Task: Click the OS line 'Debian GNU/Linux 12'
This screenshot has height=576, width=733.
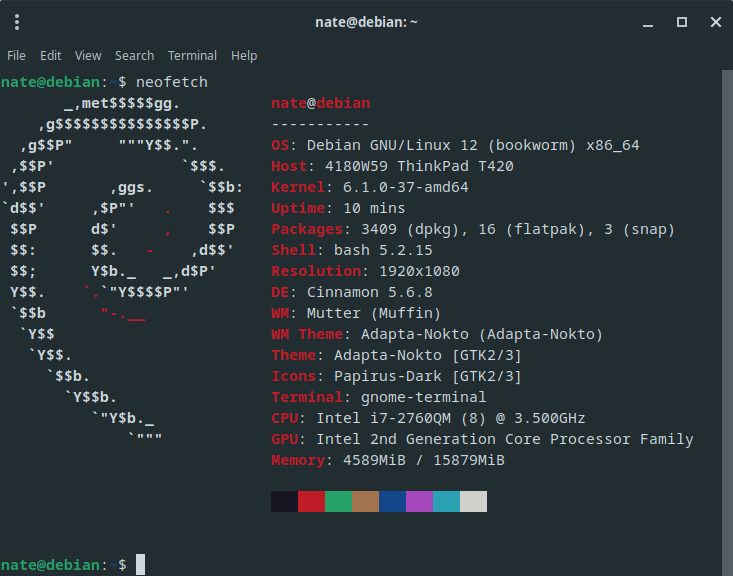Action: pos(392,145)
